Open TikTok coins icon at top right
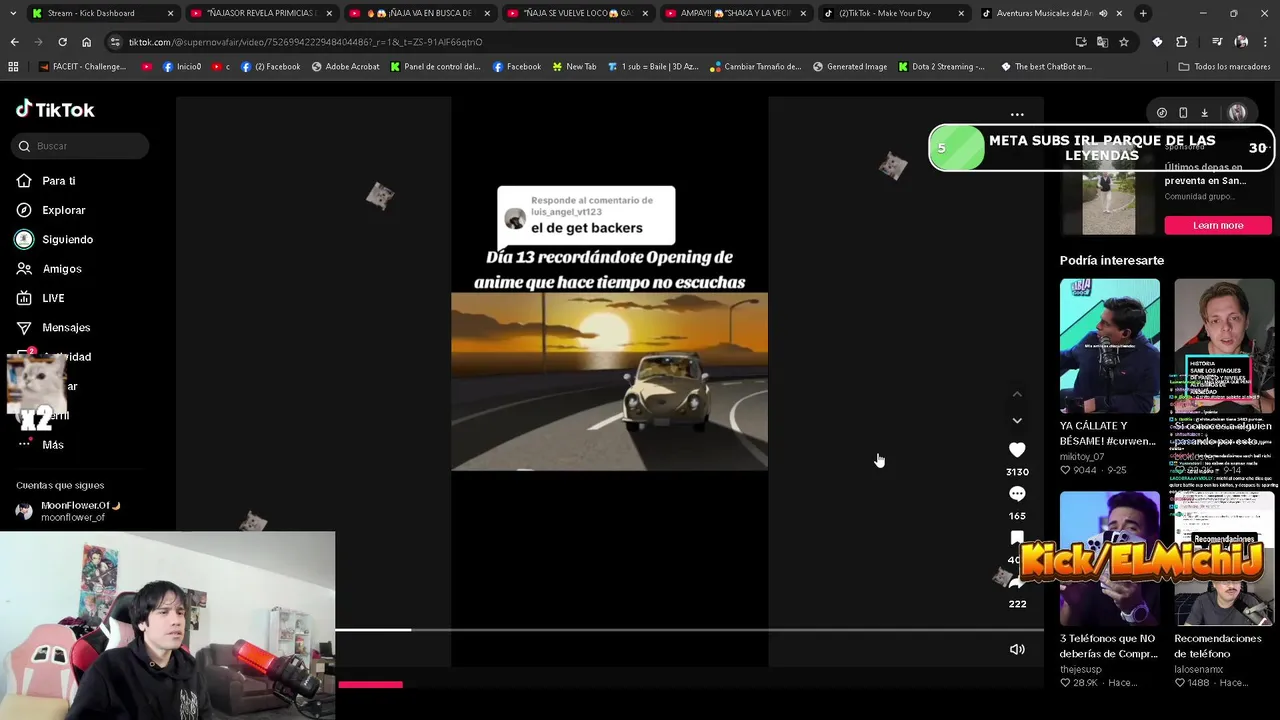Viewport: 1280px width, 720px height. click(1161, 113)
